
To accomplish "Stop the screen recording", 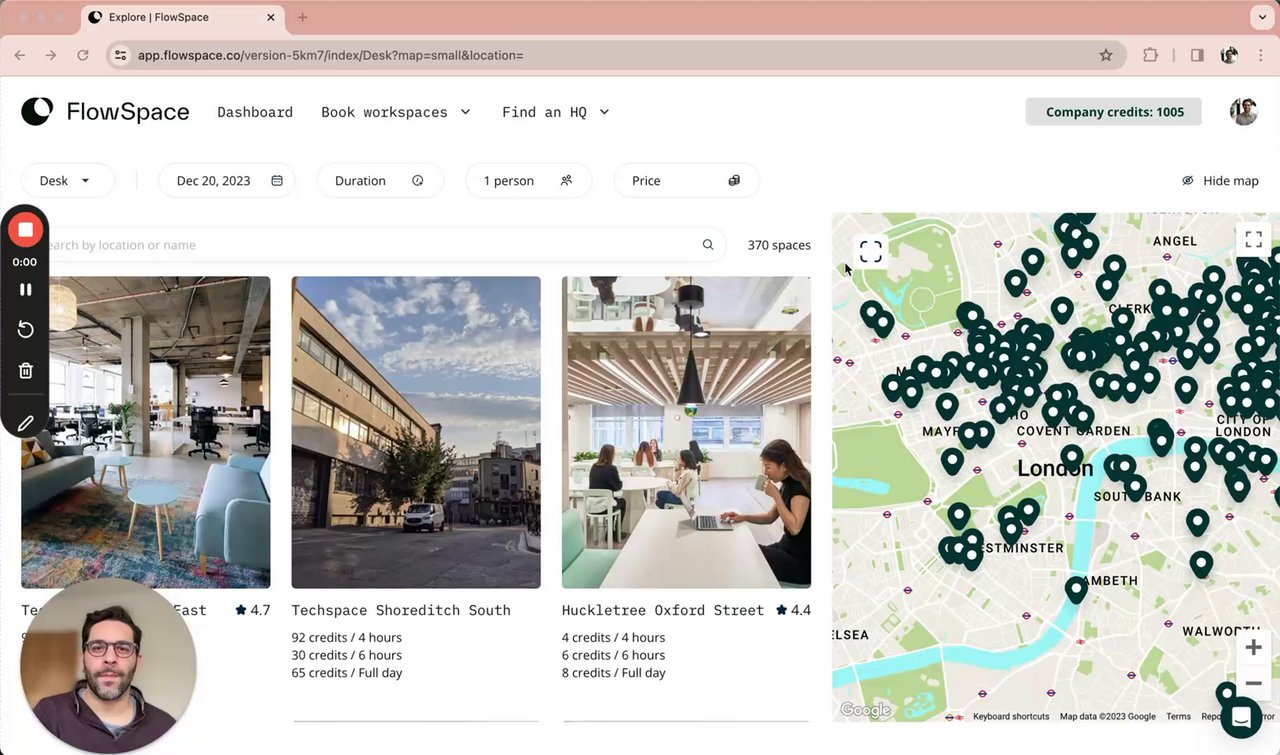I will 26,230.
